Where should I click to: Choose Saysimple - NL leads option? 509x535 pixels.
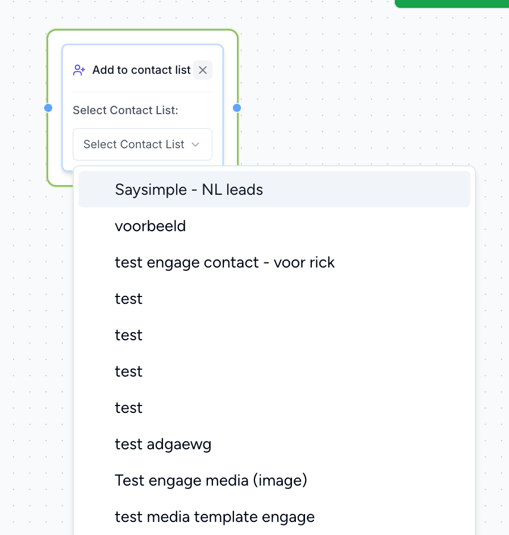coord(274,189)
